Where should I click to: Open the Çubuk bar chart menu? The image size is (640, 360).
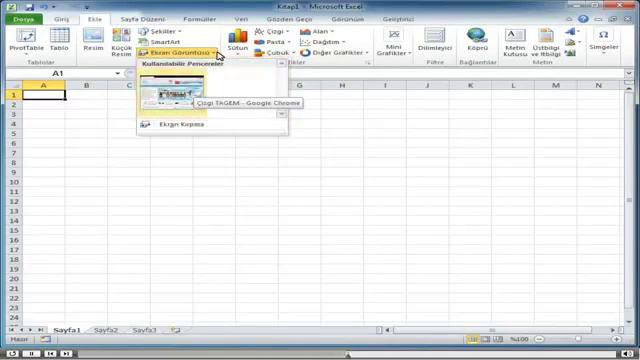274,53
